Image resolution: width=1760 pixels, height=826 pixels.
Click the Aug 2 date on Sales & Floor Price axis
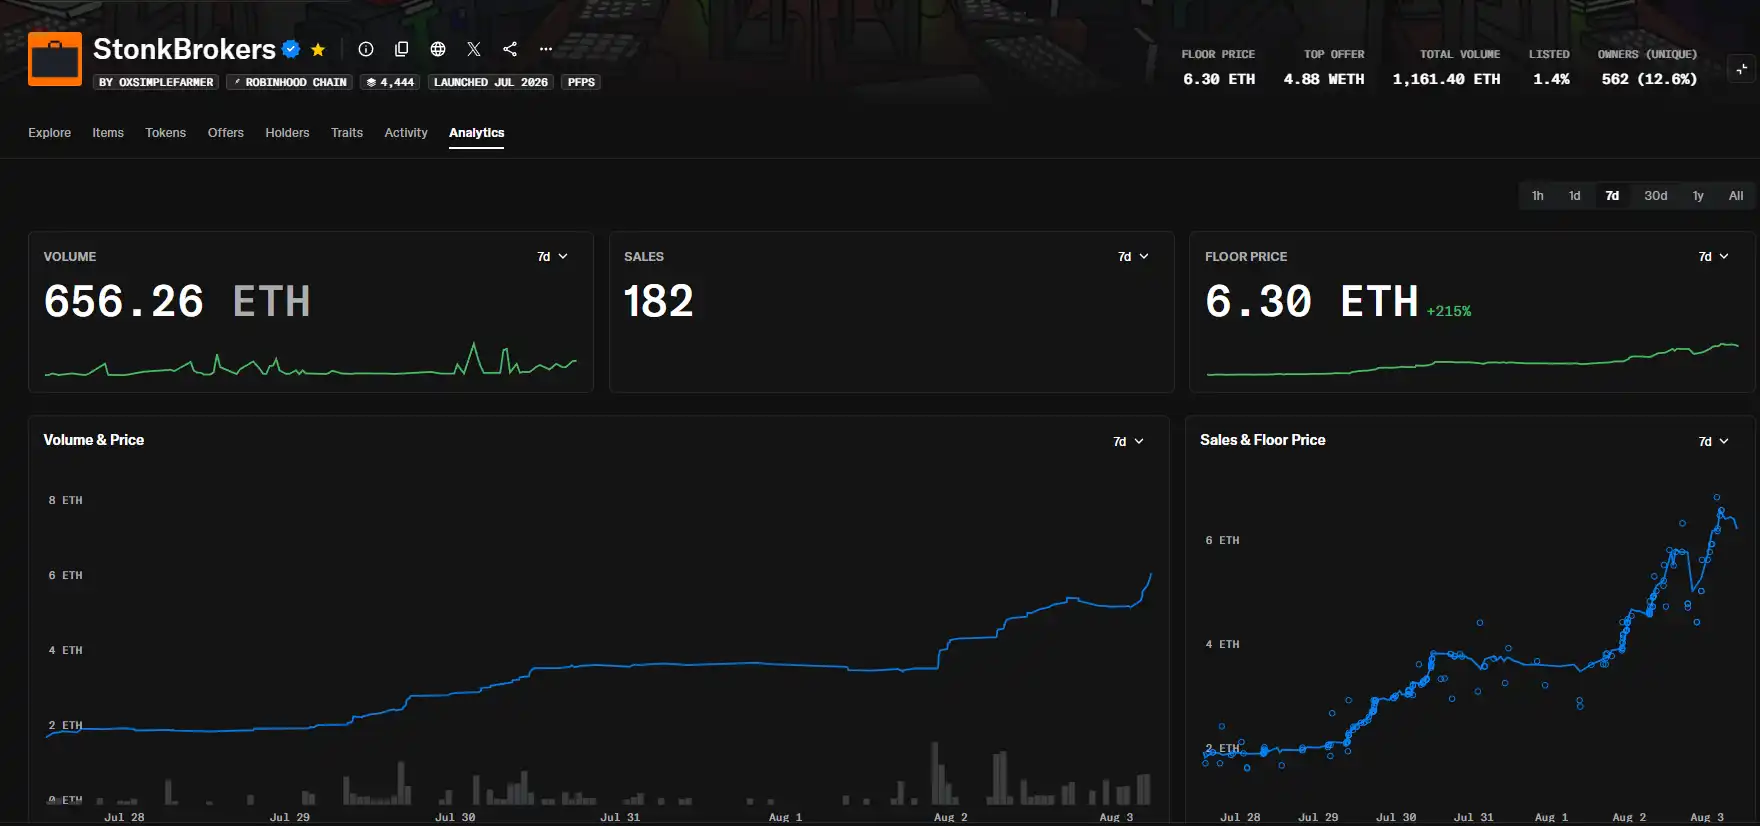1629,817
